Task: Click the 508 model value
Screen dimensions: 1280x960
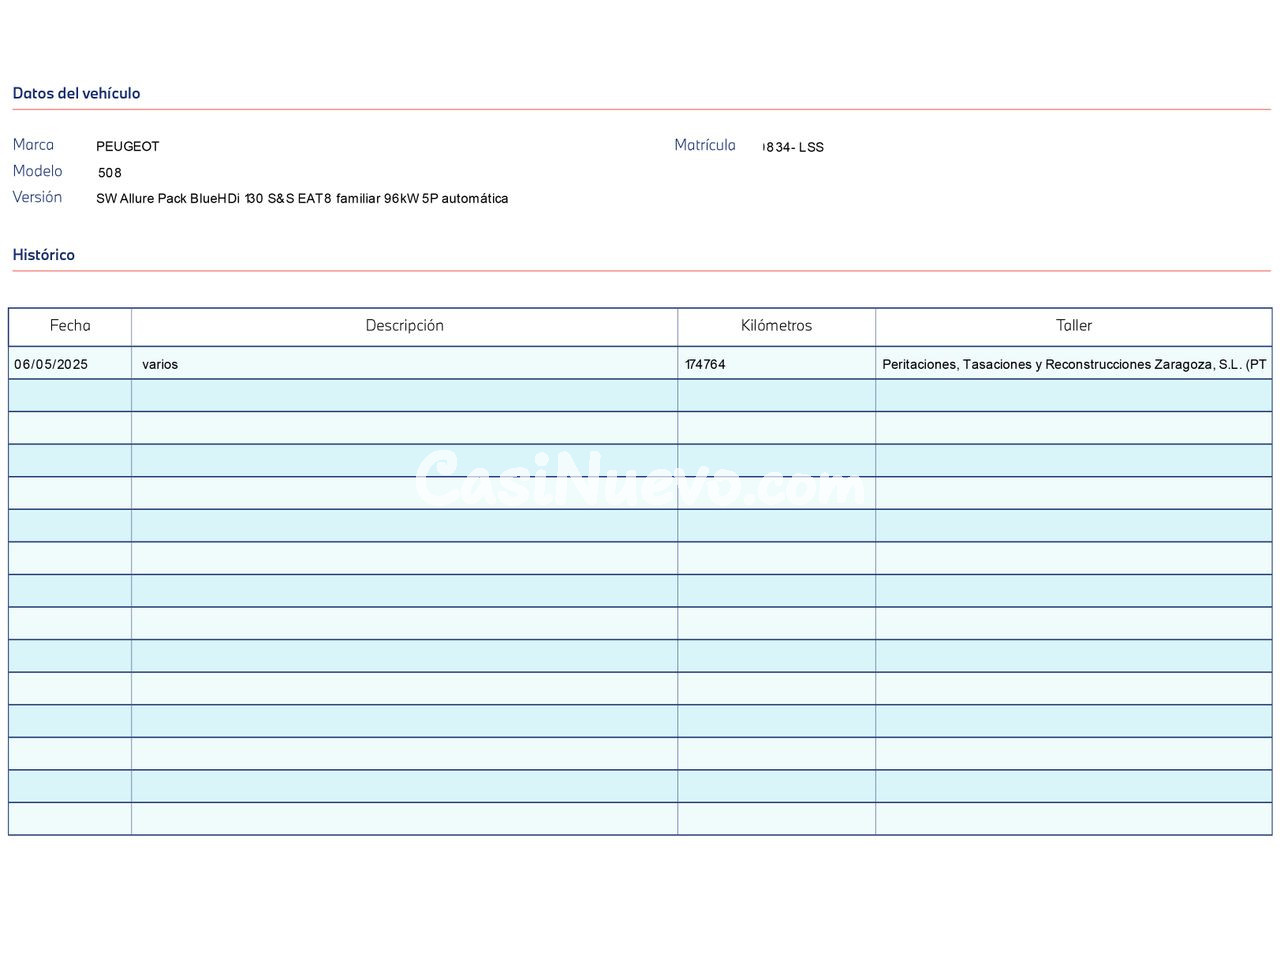Action: pyautogui.click(x=110, y=173)
